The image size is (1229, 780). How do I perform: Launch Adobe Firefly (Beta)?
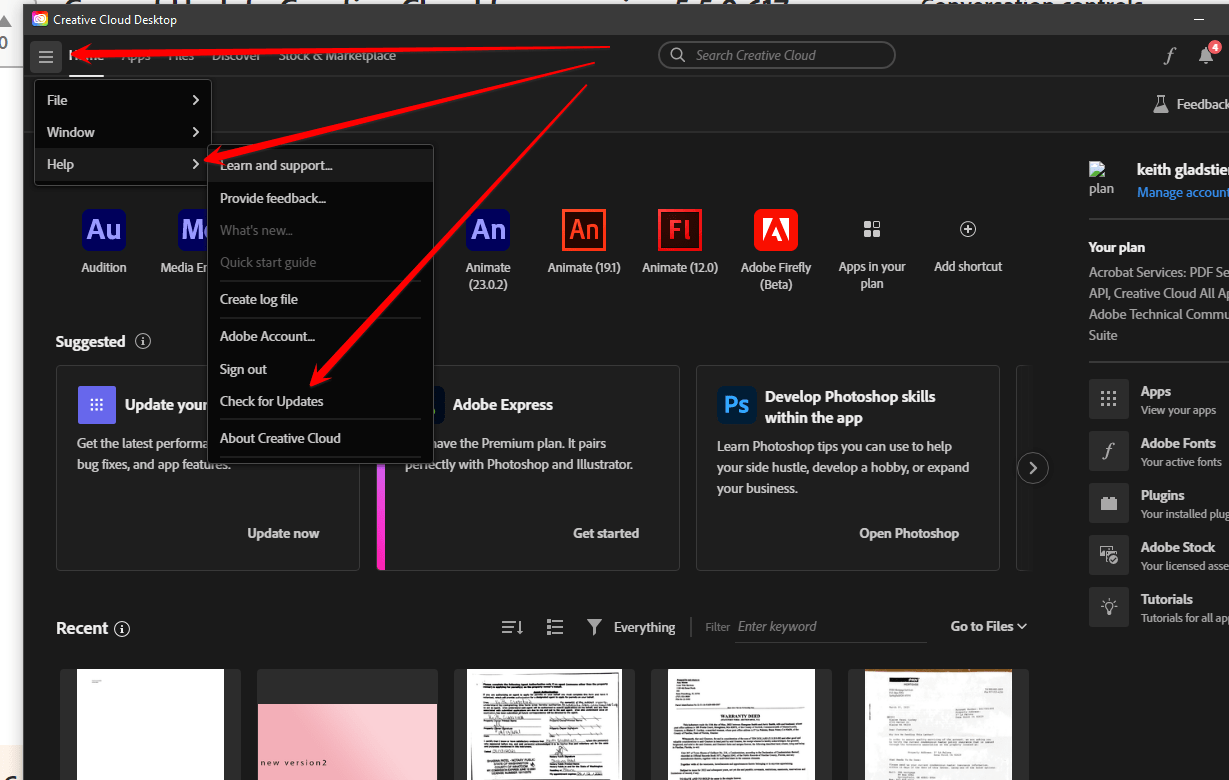(x=775, y=230)
